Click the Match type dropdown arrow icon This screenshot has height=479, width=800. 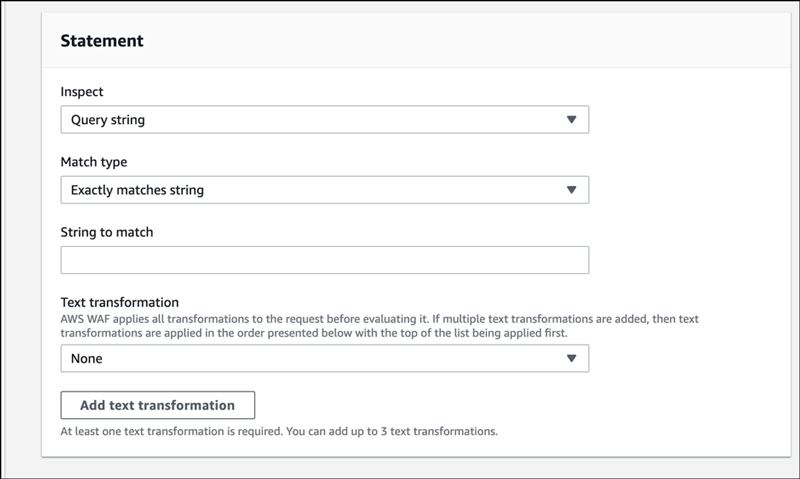click(x=571, y=190)
